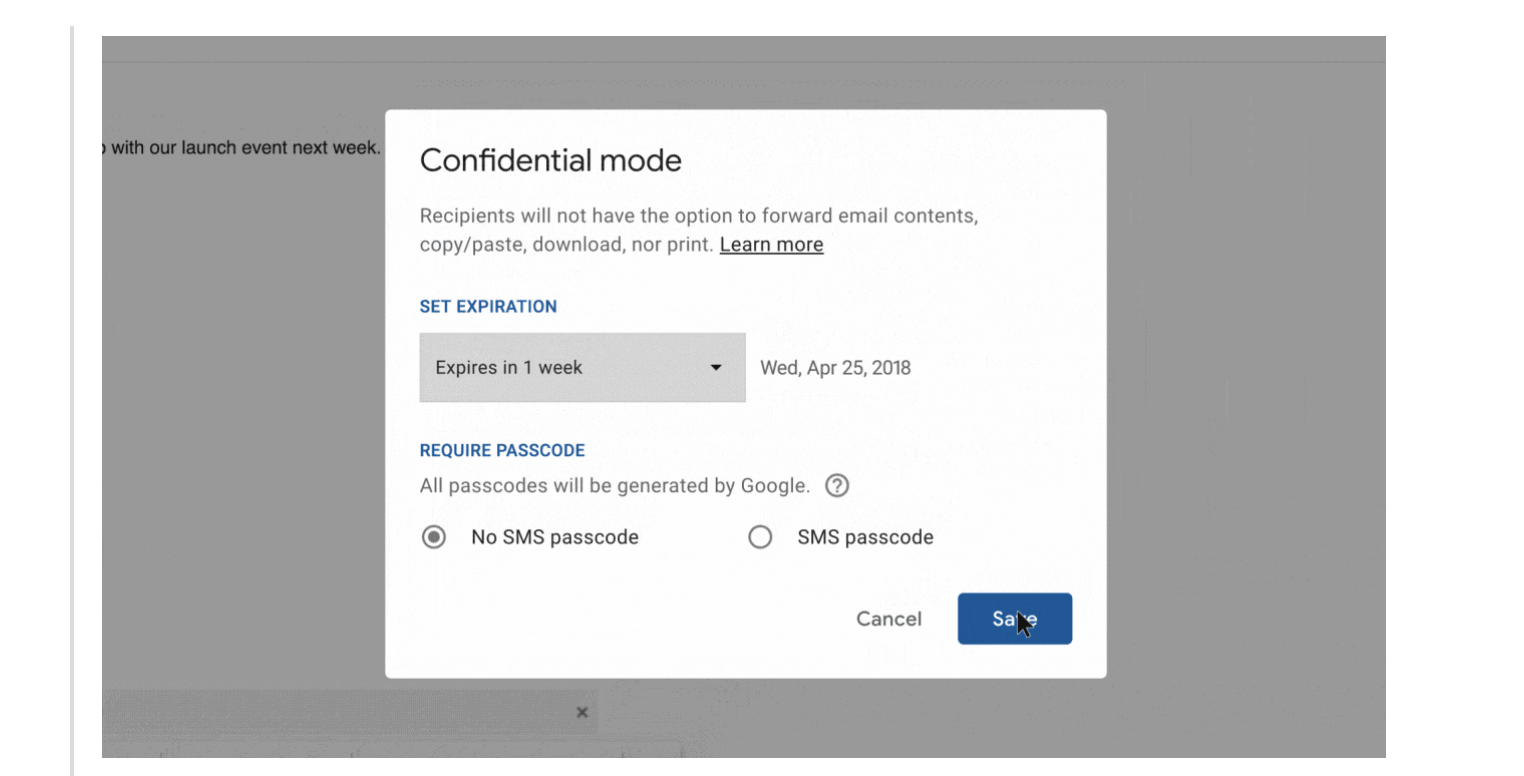Click the "Recipients will not have" description text
This screenshot has width=1524, height=776.
coord(698,230)
